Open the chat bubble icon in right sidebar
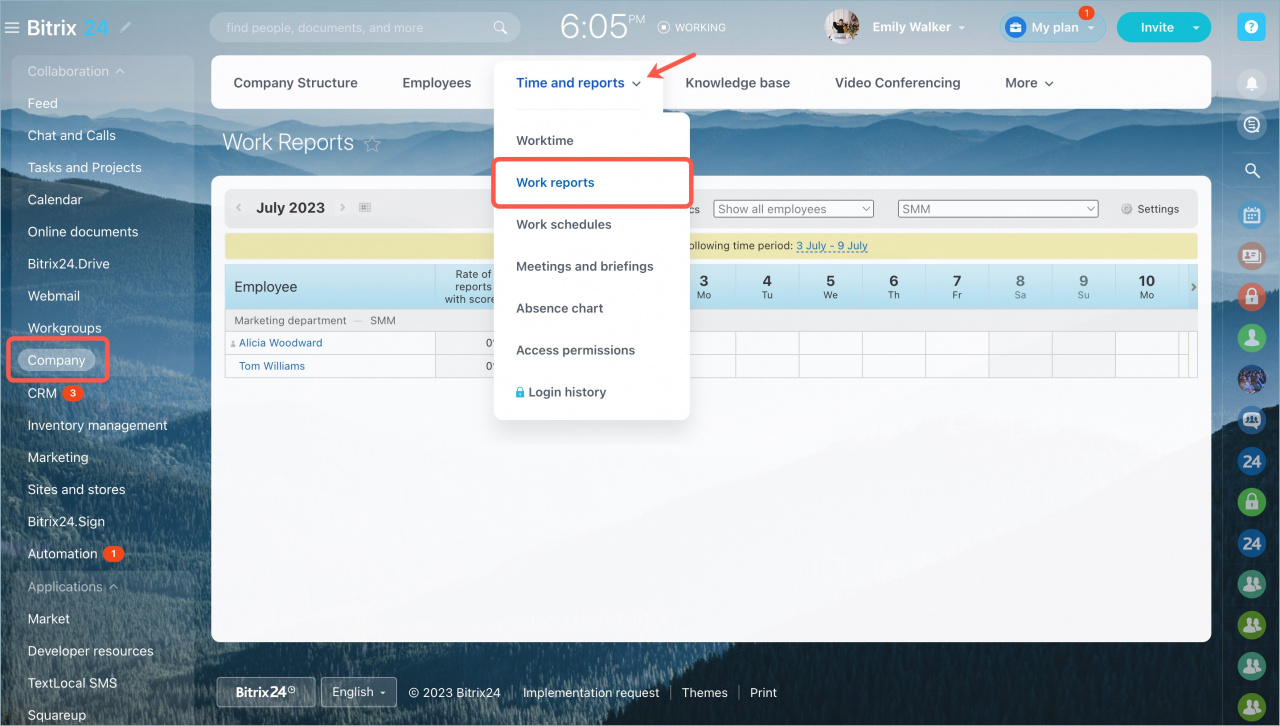The width and height of the screenshot is (1280, 726). (x=1251, y=125)
